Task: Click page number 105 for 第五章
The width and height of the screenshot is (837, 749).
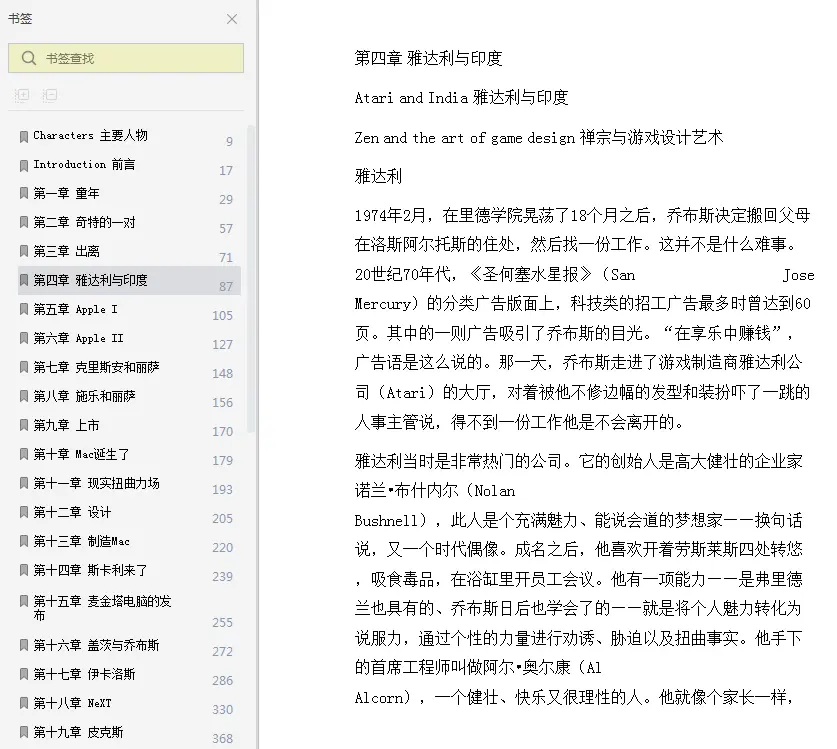Action: tap(223, 316)
